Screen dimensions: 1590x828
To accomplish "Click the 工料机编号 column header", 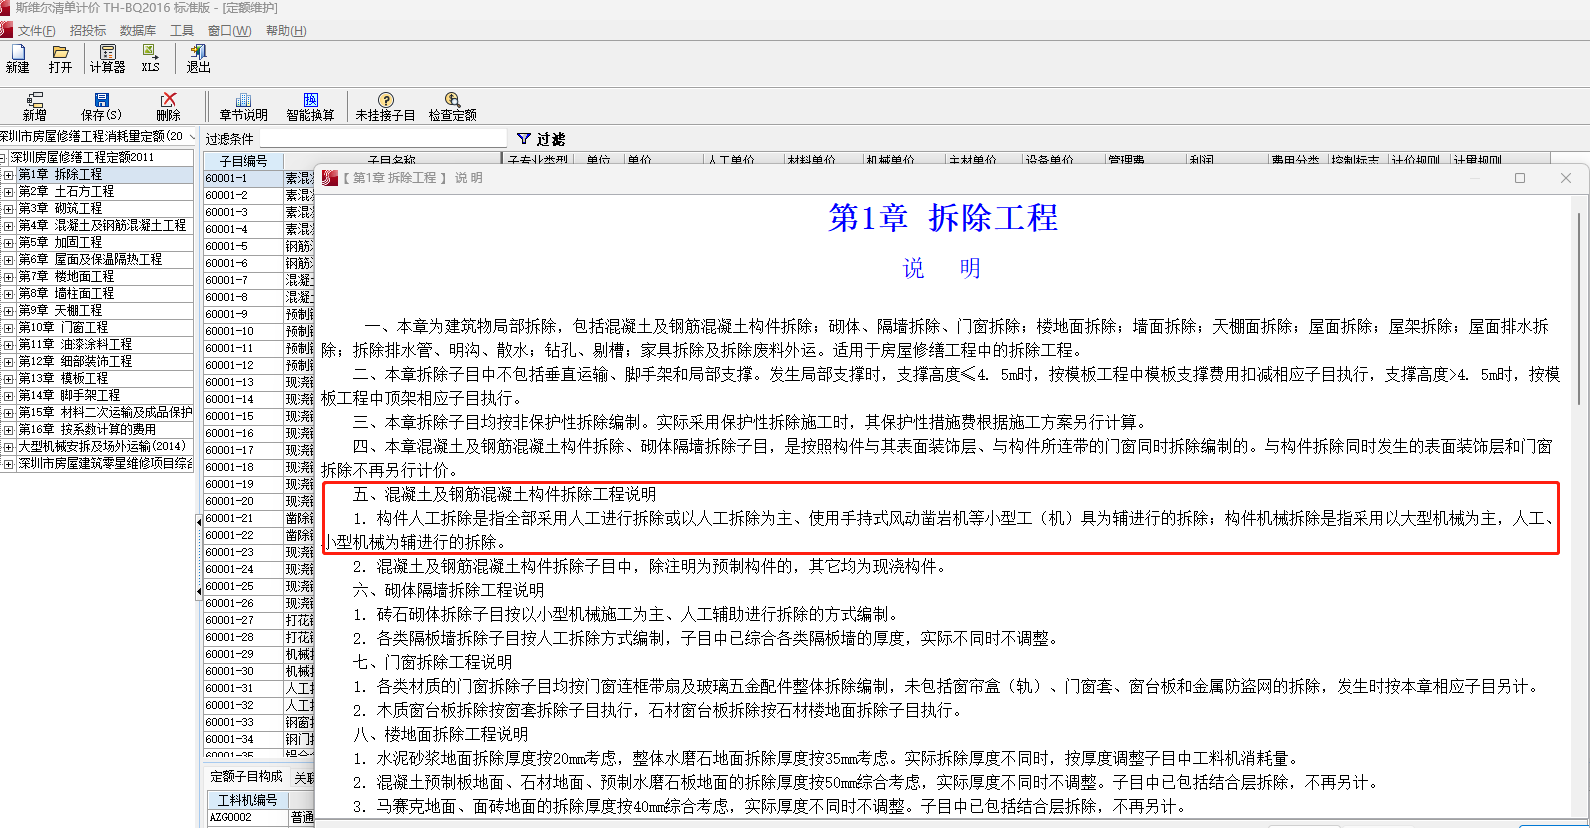I will (247, 800).
